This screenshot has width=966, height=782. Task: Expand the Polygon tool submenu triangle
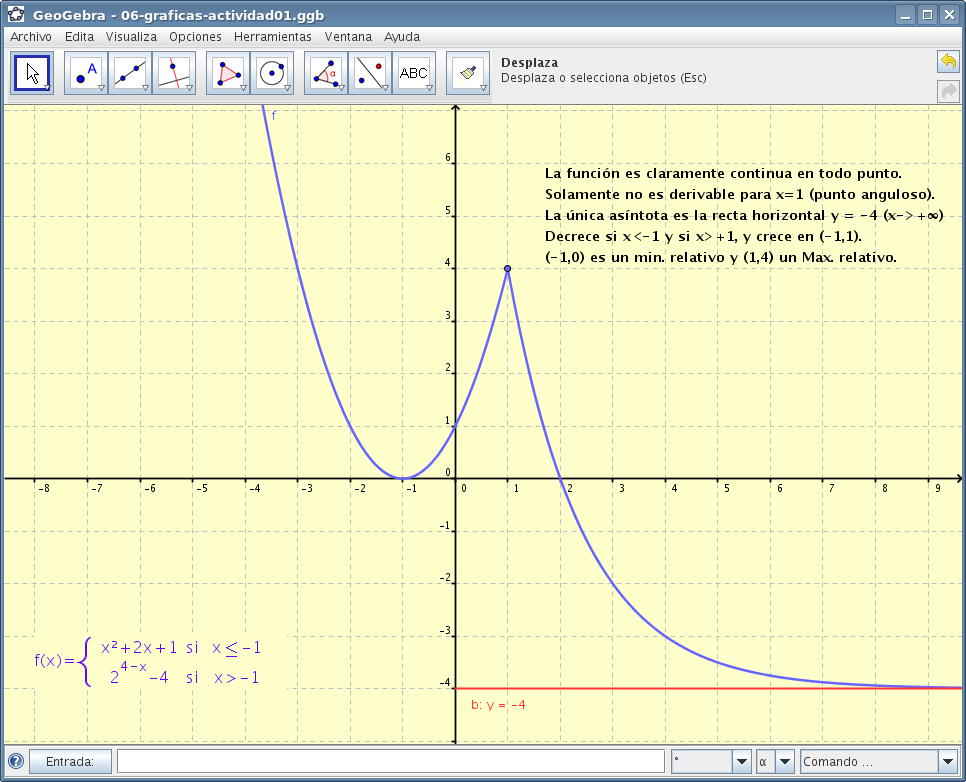(x=243, y=88)
